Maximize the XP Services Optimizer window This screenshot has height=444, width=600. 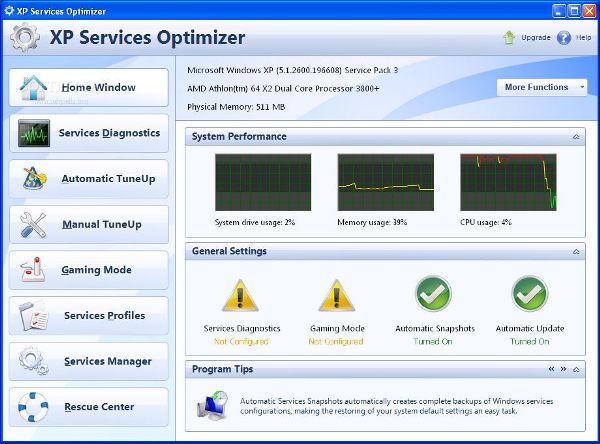point(574,11)
